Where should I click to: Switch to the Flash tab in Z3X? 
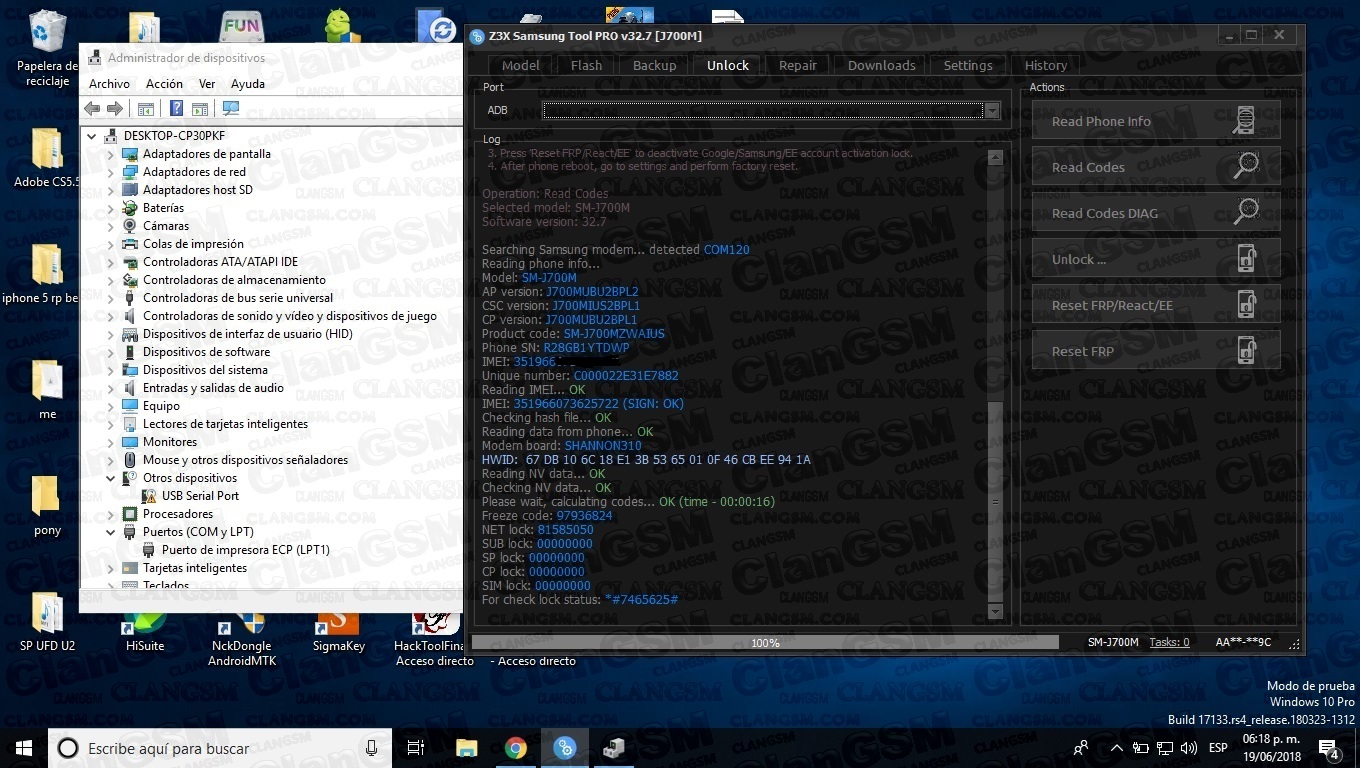586,65
